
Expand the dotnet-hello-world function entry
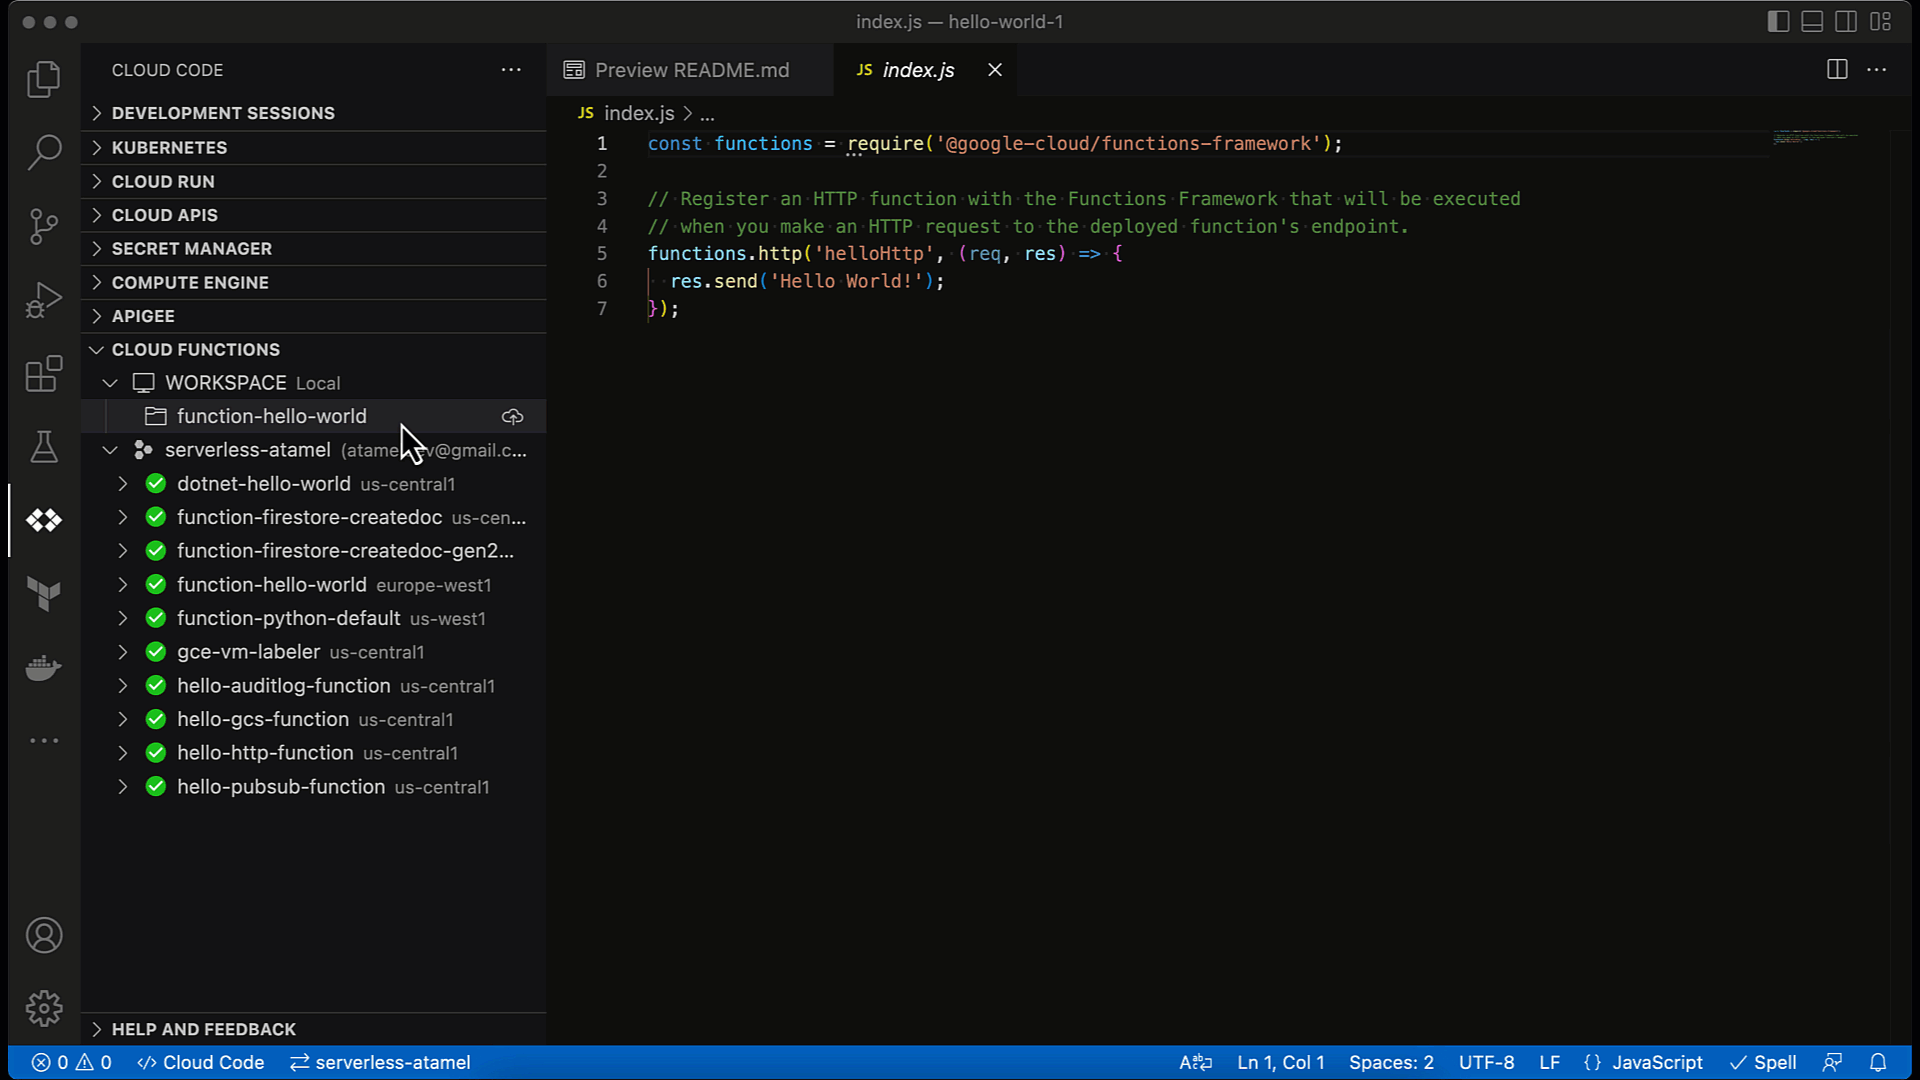point(123,484)
